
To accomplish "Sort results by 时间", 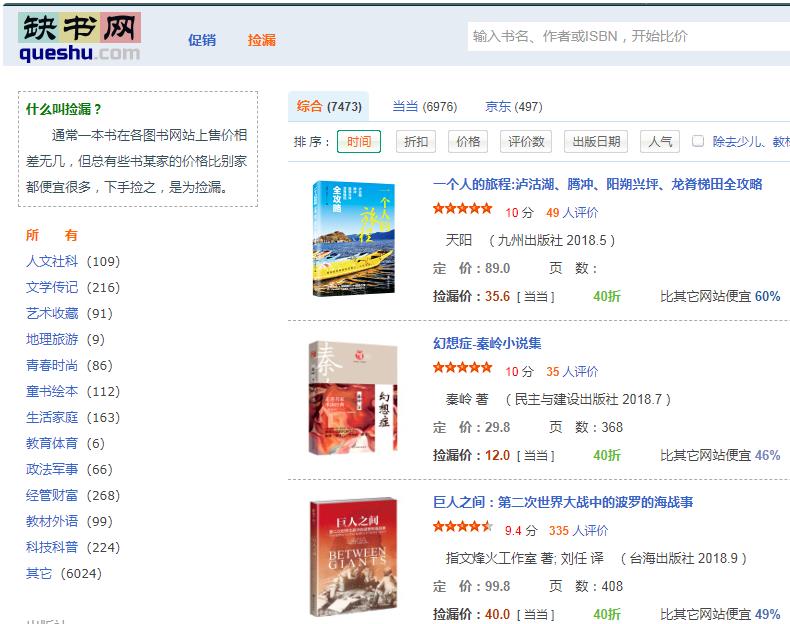I will 359,142.
